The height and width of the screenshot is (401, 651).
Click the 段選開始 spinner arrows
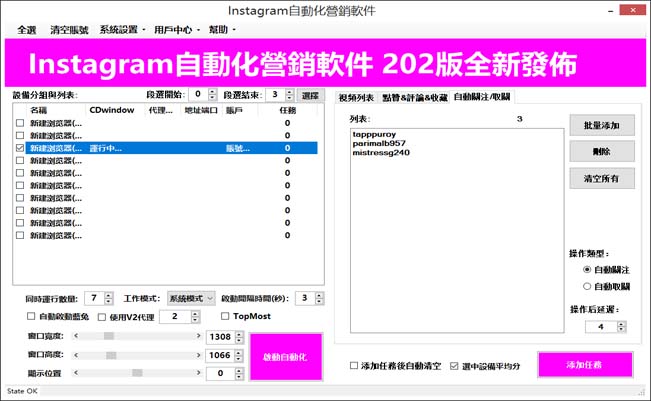point(212,95)
